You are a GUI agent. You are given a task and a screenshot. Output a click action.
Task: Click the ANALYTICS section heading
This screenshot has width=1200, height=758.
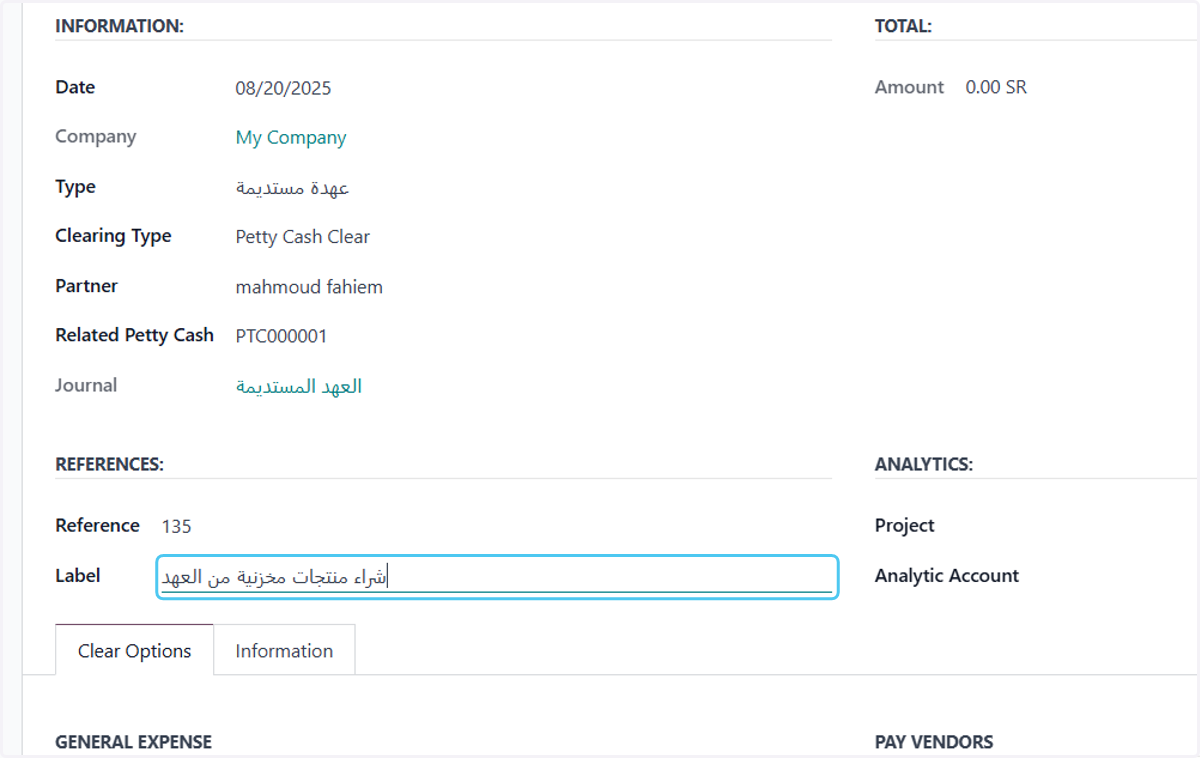(923, 464)
